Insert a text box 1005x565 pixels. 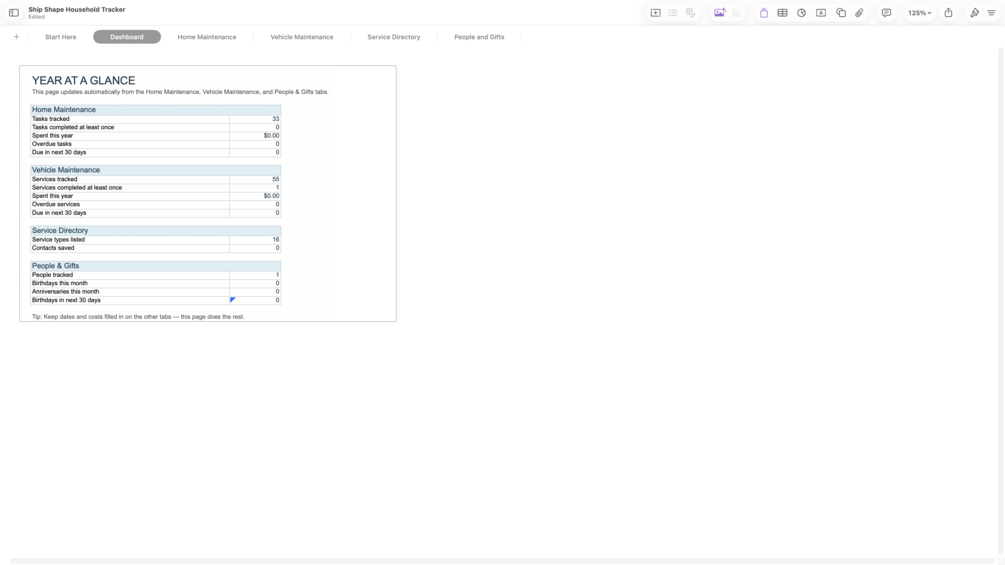(820, 13)
